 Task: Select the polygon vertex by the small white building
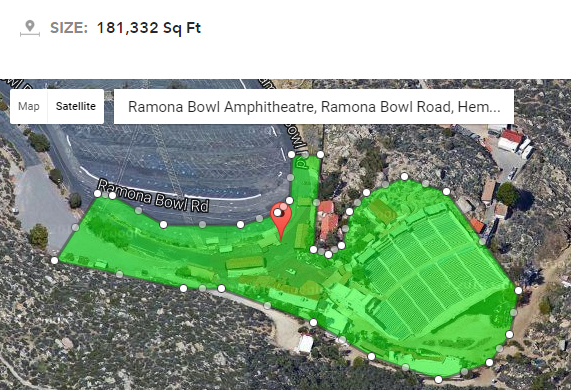(x=313, y=323)
